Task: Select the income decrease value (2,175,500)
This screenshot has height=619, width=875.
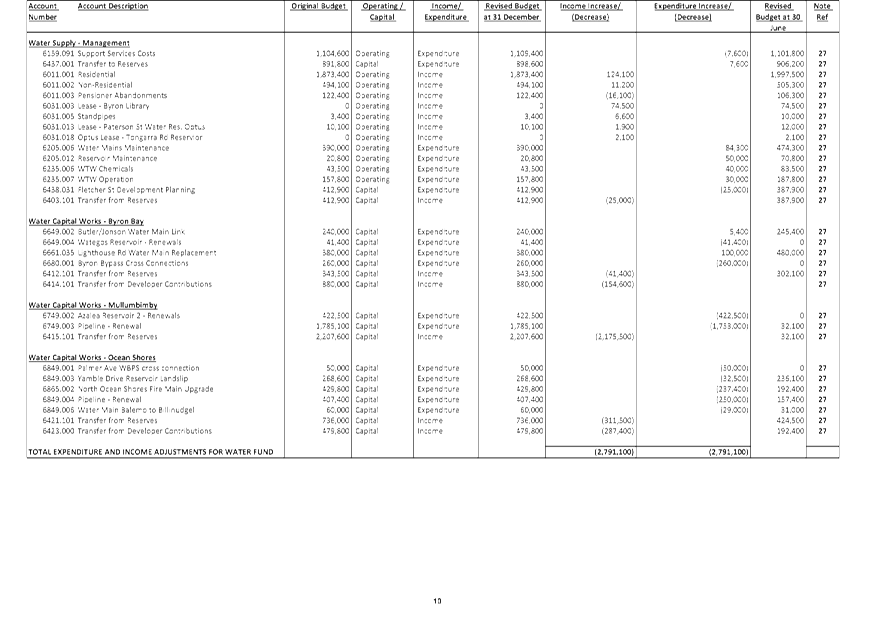Action: (x=614, y=337)
